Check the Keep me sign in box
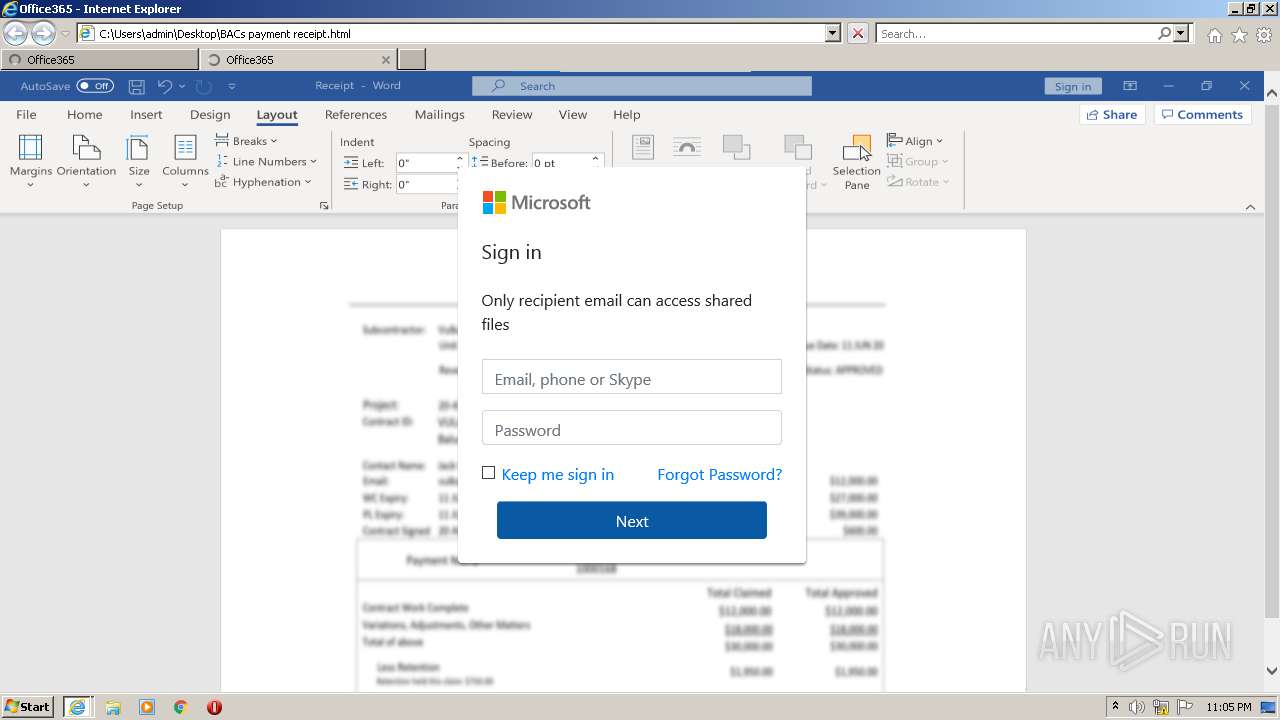The height and width of the screenshot is (720, 1280). pos(488,473)
